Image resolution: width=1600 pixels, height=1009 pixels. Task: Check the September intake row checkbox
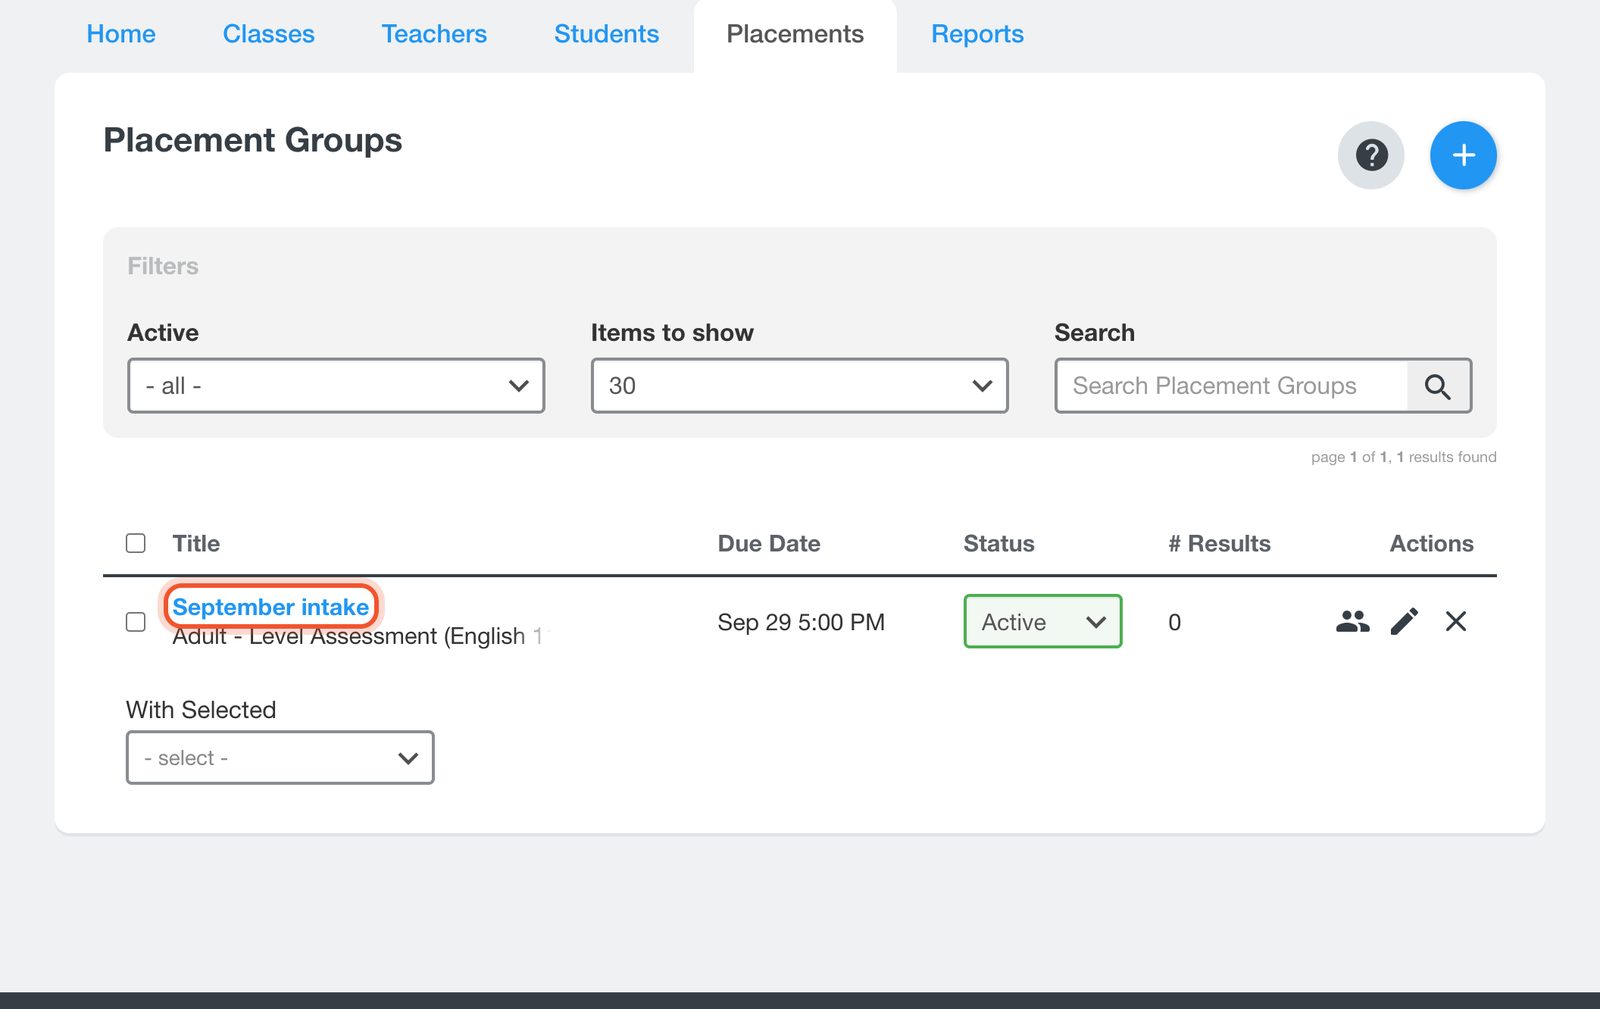[x=136, y=622]
